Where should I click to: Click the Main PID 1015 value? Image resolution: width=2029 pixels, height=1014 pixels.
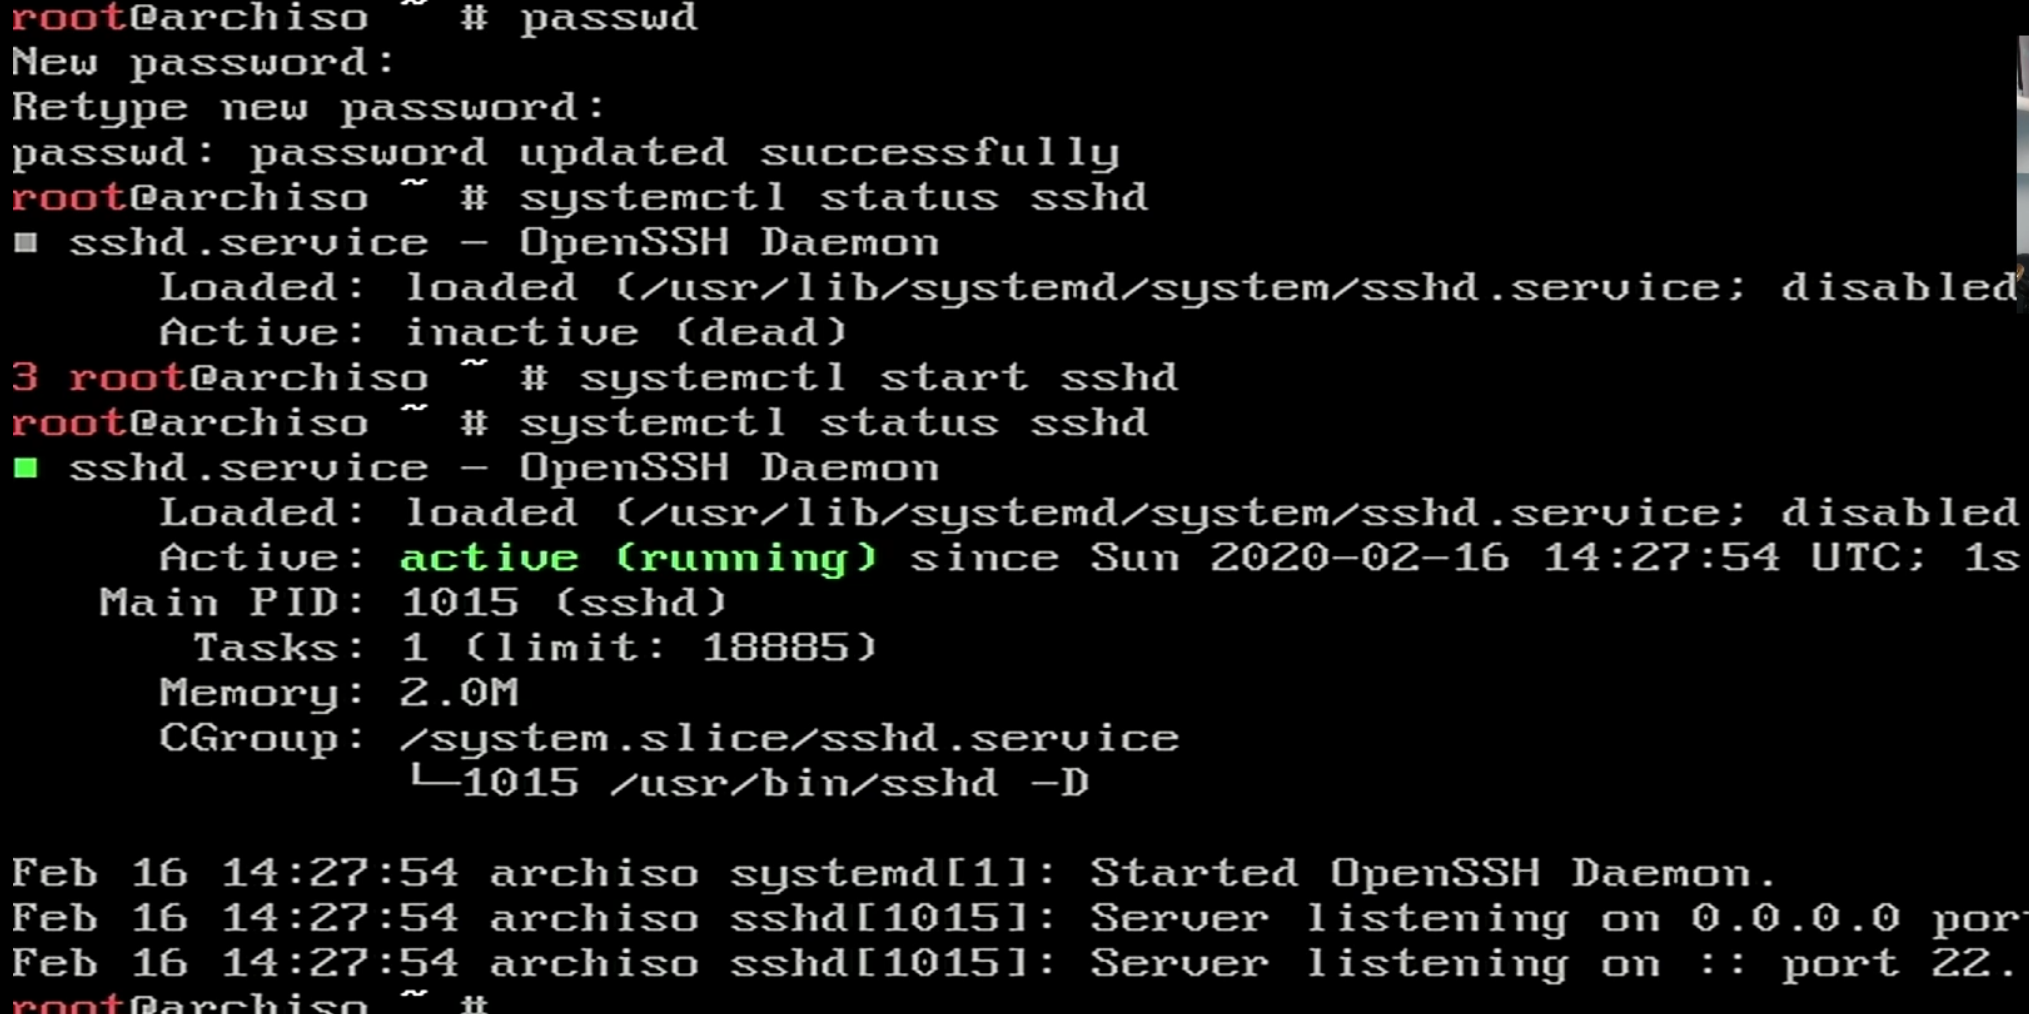(x=460, y=603)
